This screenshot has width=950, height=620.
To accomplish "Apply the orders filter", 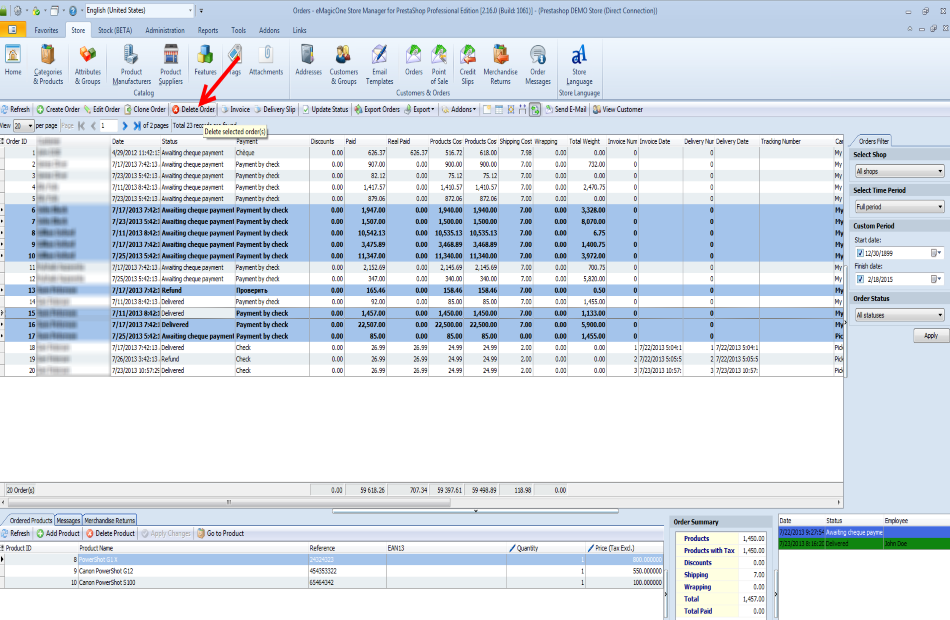I will pyautogui.click(x=931, y=336).
